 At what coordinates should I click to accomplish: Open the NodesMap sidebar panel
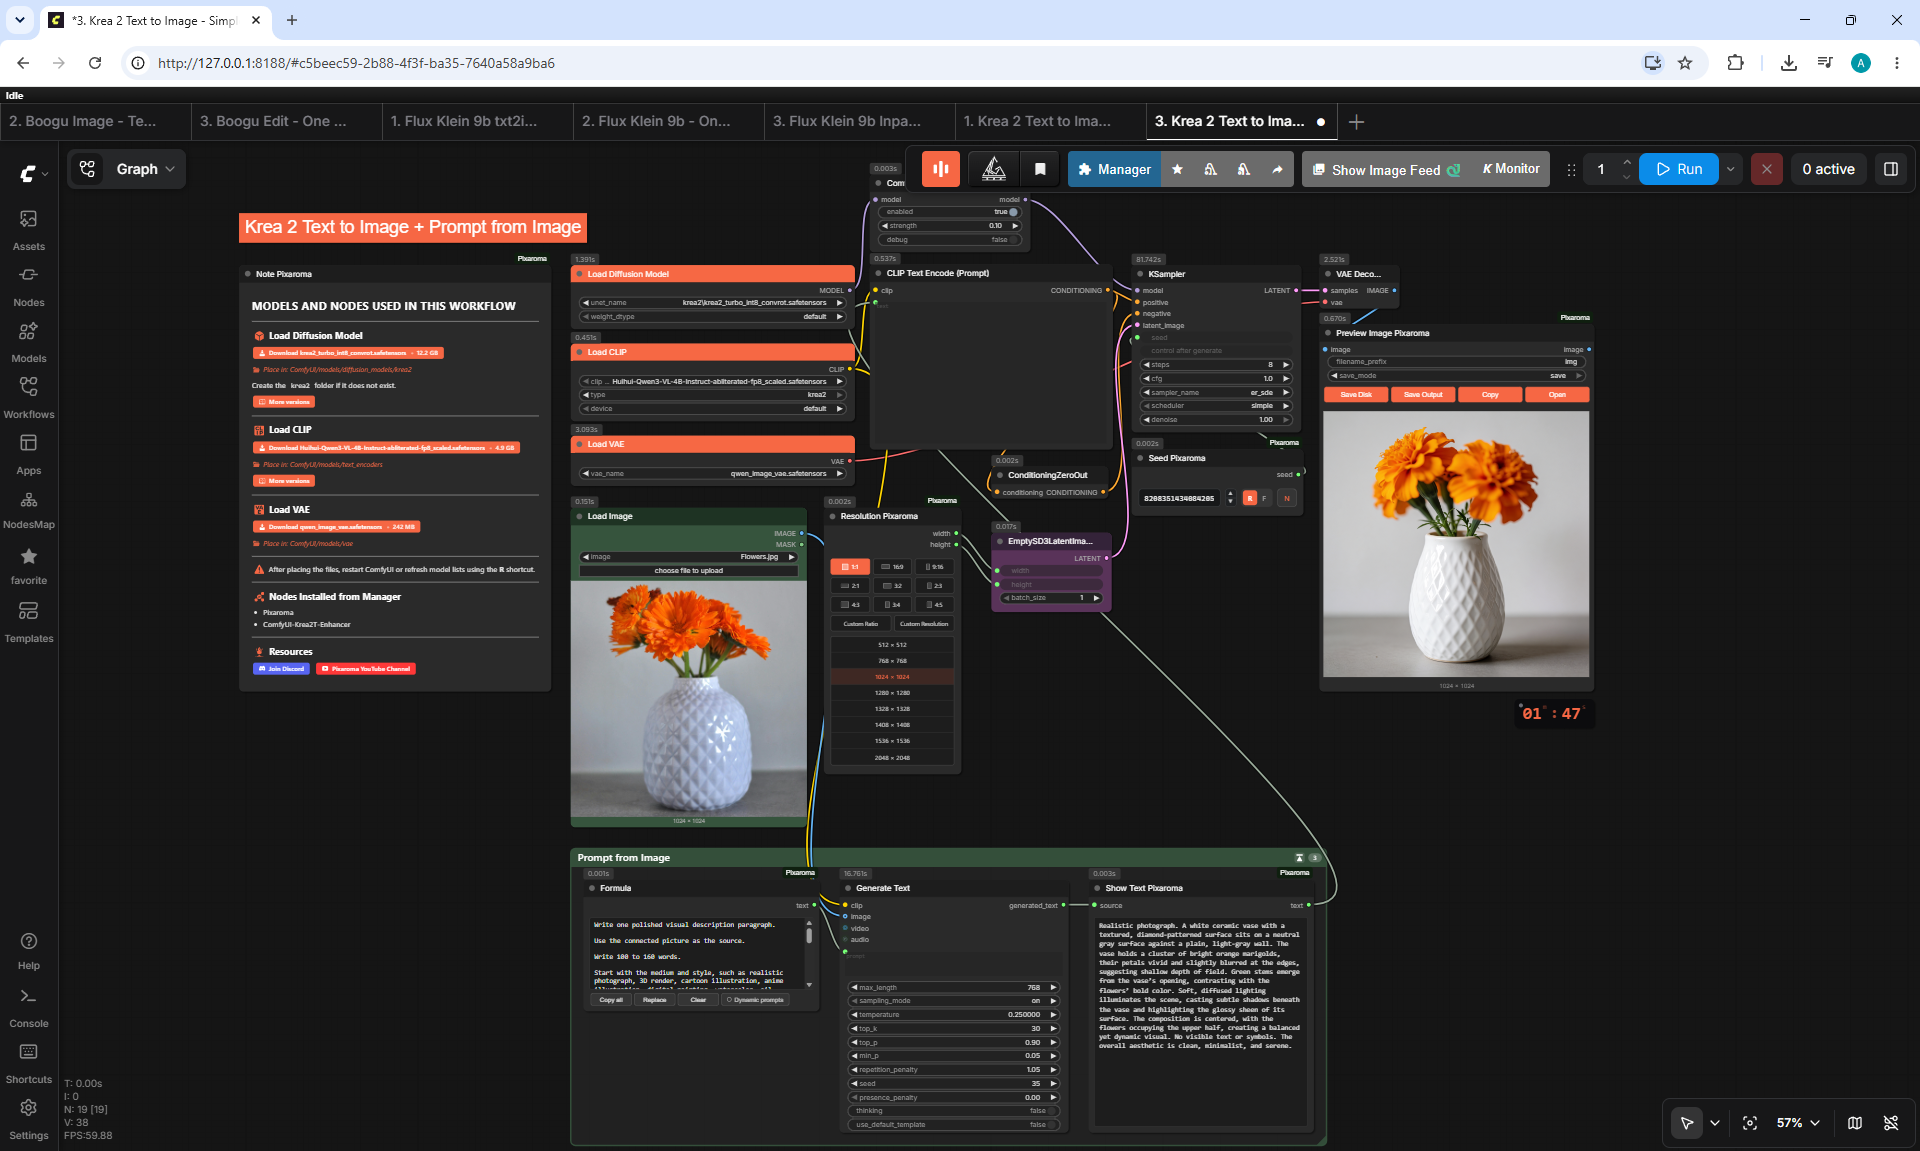coord(29,509)
